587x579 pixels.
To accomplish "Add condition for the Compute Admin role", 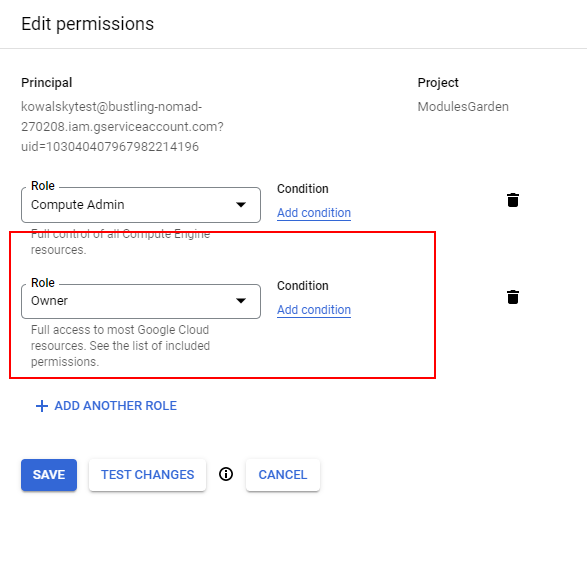I will pos(314,213).
